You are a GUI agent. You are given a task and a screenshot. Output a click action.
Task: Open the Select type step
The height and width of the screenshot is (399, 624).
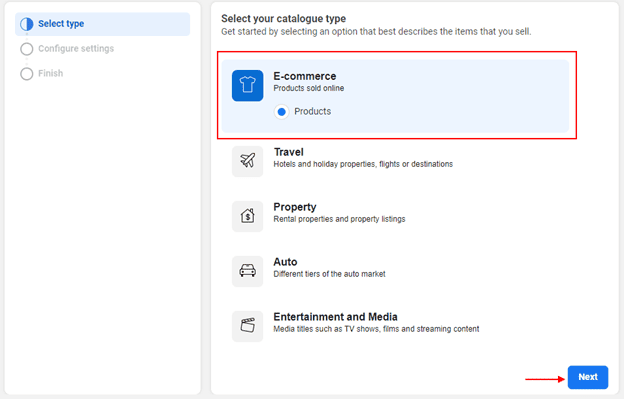click(x=102, y=24)
